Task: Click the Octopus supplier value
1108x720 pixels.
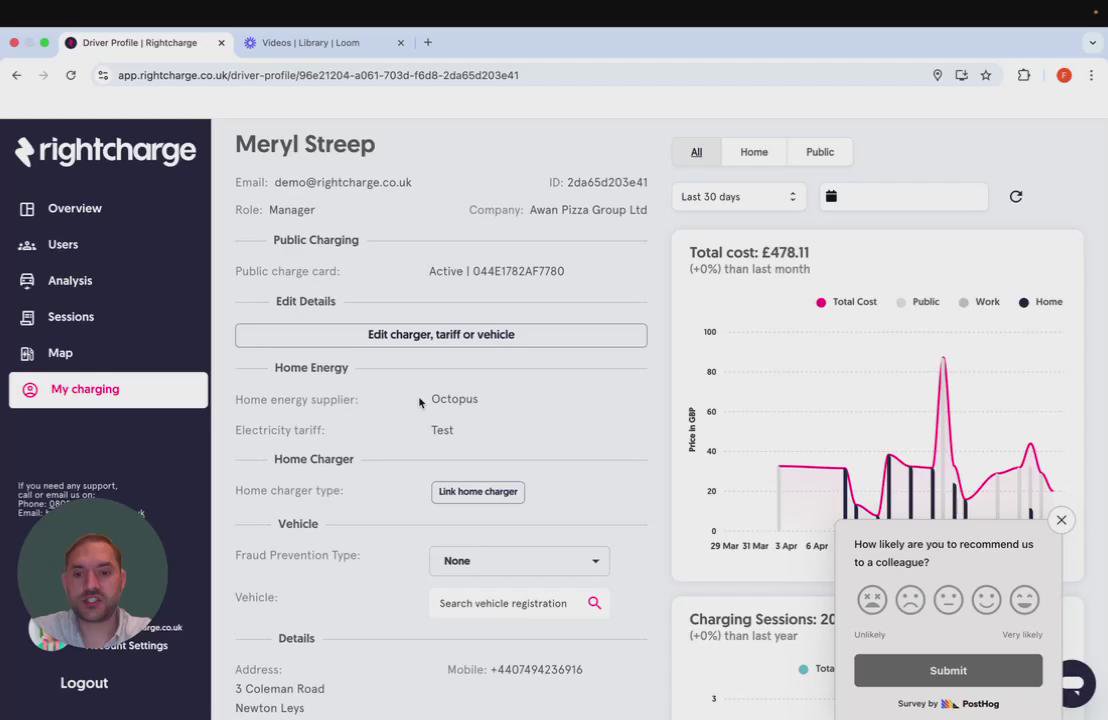Action: click(454, 399)
